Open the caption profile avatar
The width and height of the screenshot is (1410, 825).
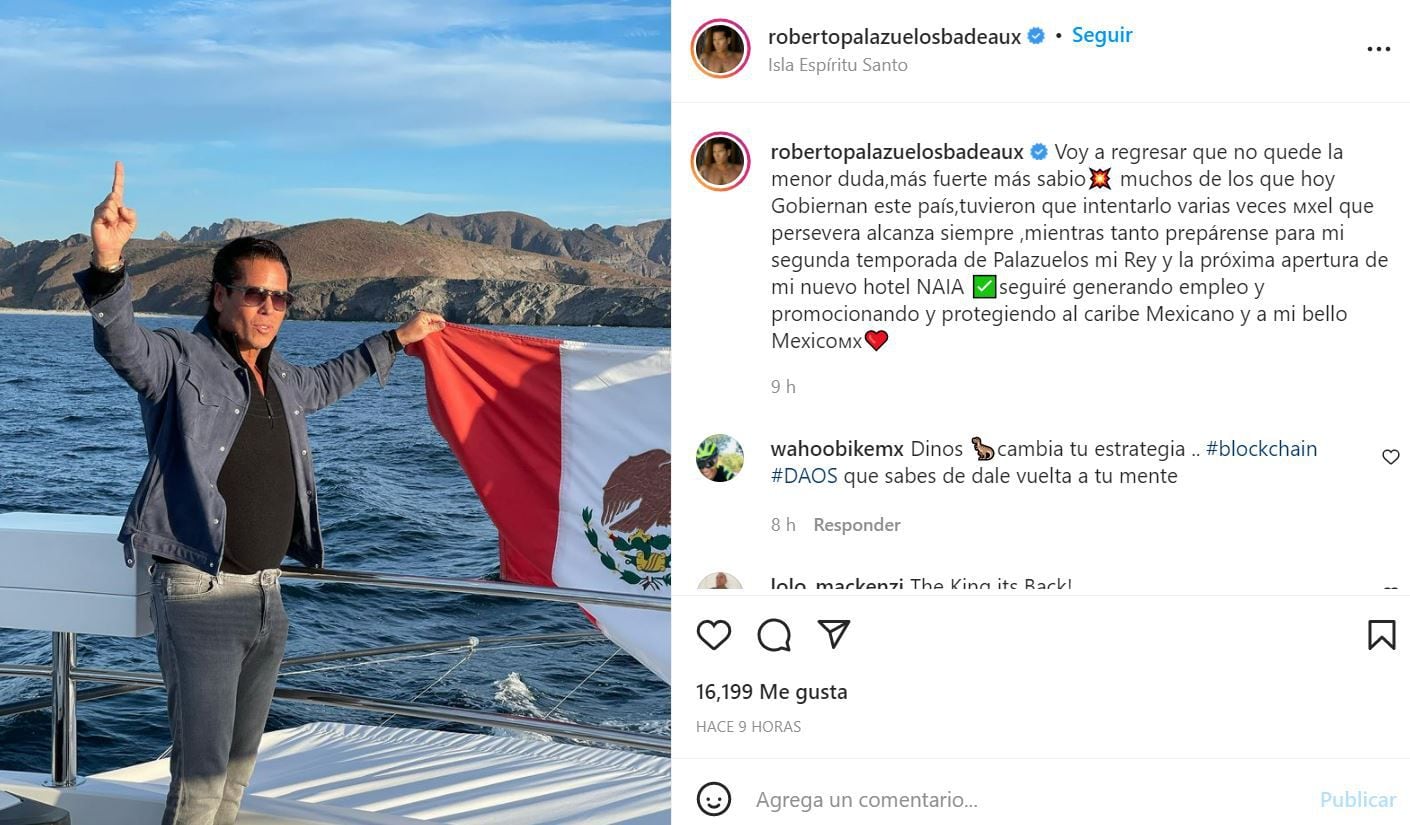[x=720, y=161]
